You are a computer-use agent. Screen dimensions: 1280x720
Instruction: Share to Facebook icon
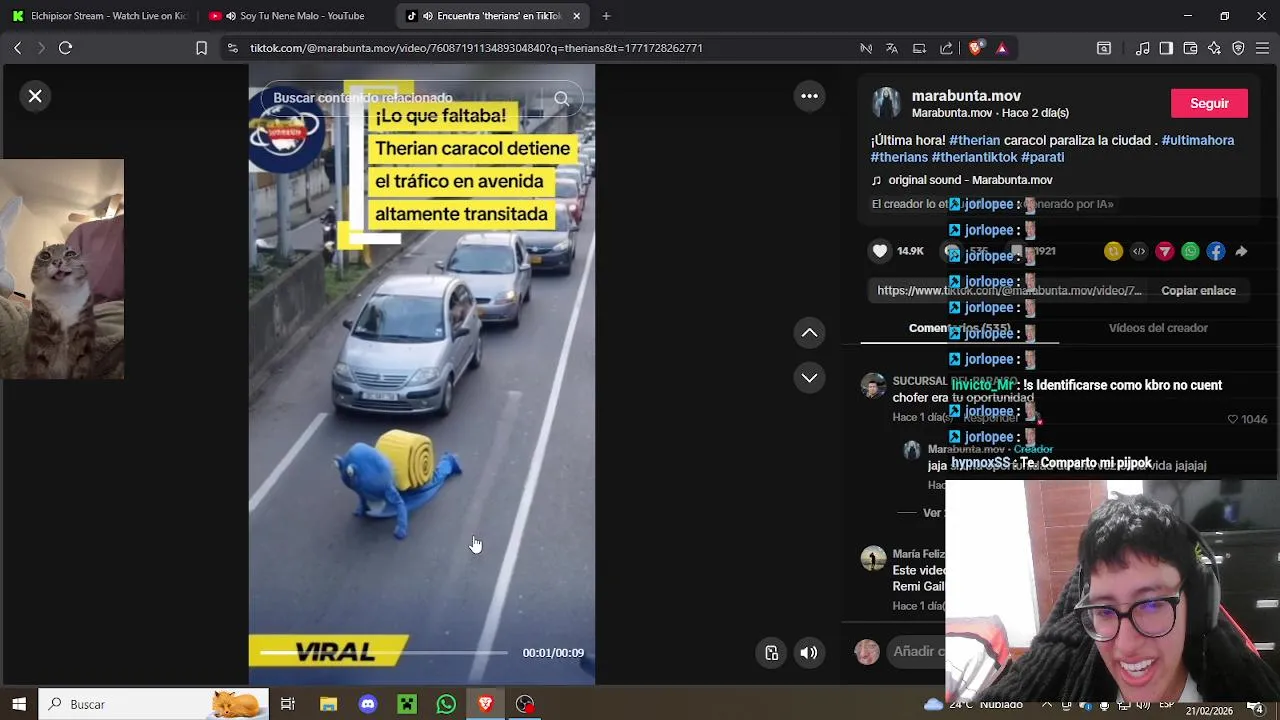coord(1216,252)
